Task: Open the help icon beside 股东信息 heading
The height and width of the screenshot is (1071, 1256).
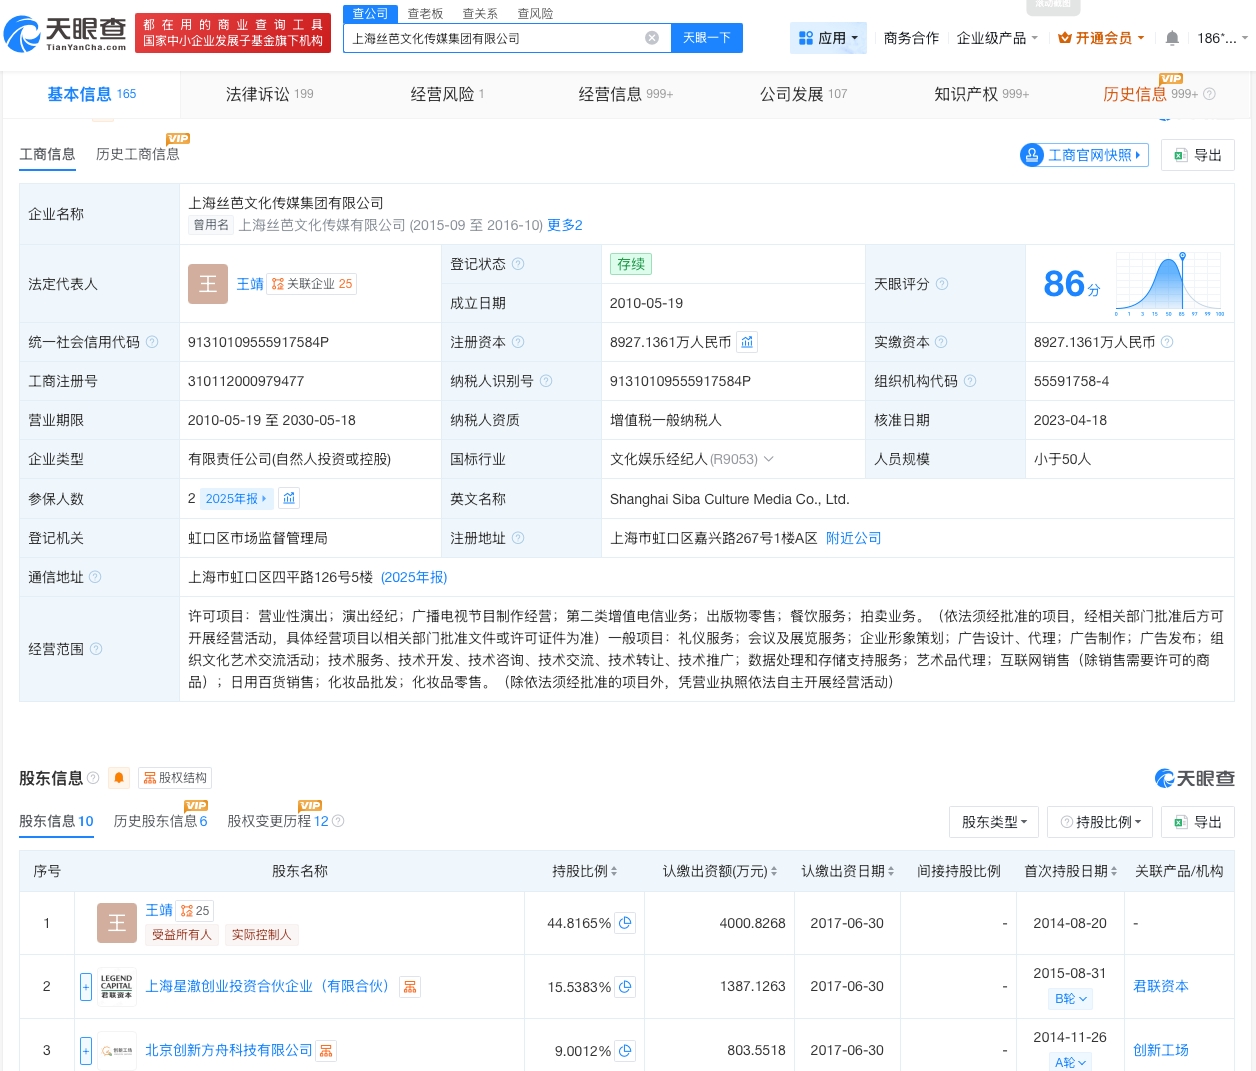Action: [93, 778]
